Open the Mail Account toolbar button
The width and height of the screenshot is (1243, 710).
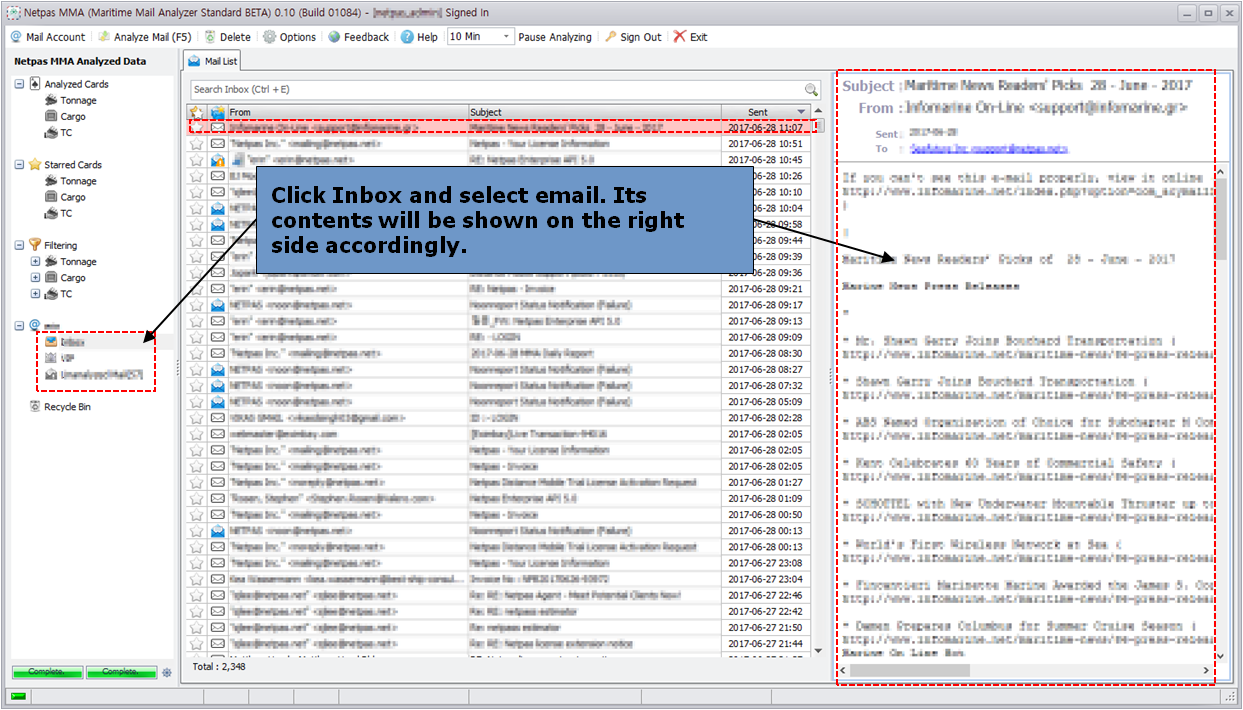coord(48,37)
